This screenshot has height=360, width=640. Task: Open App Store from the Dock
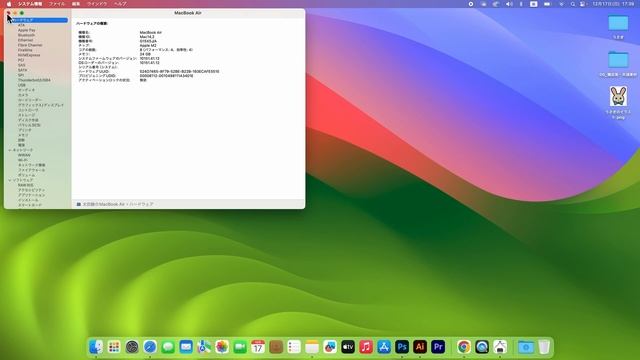click(384, 347)
